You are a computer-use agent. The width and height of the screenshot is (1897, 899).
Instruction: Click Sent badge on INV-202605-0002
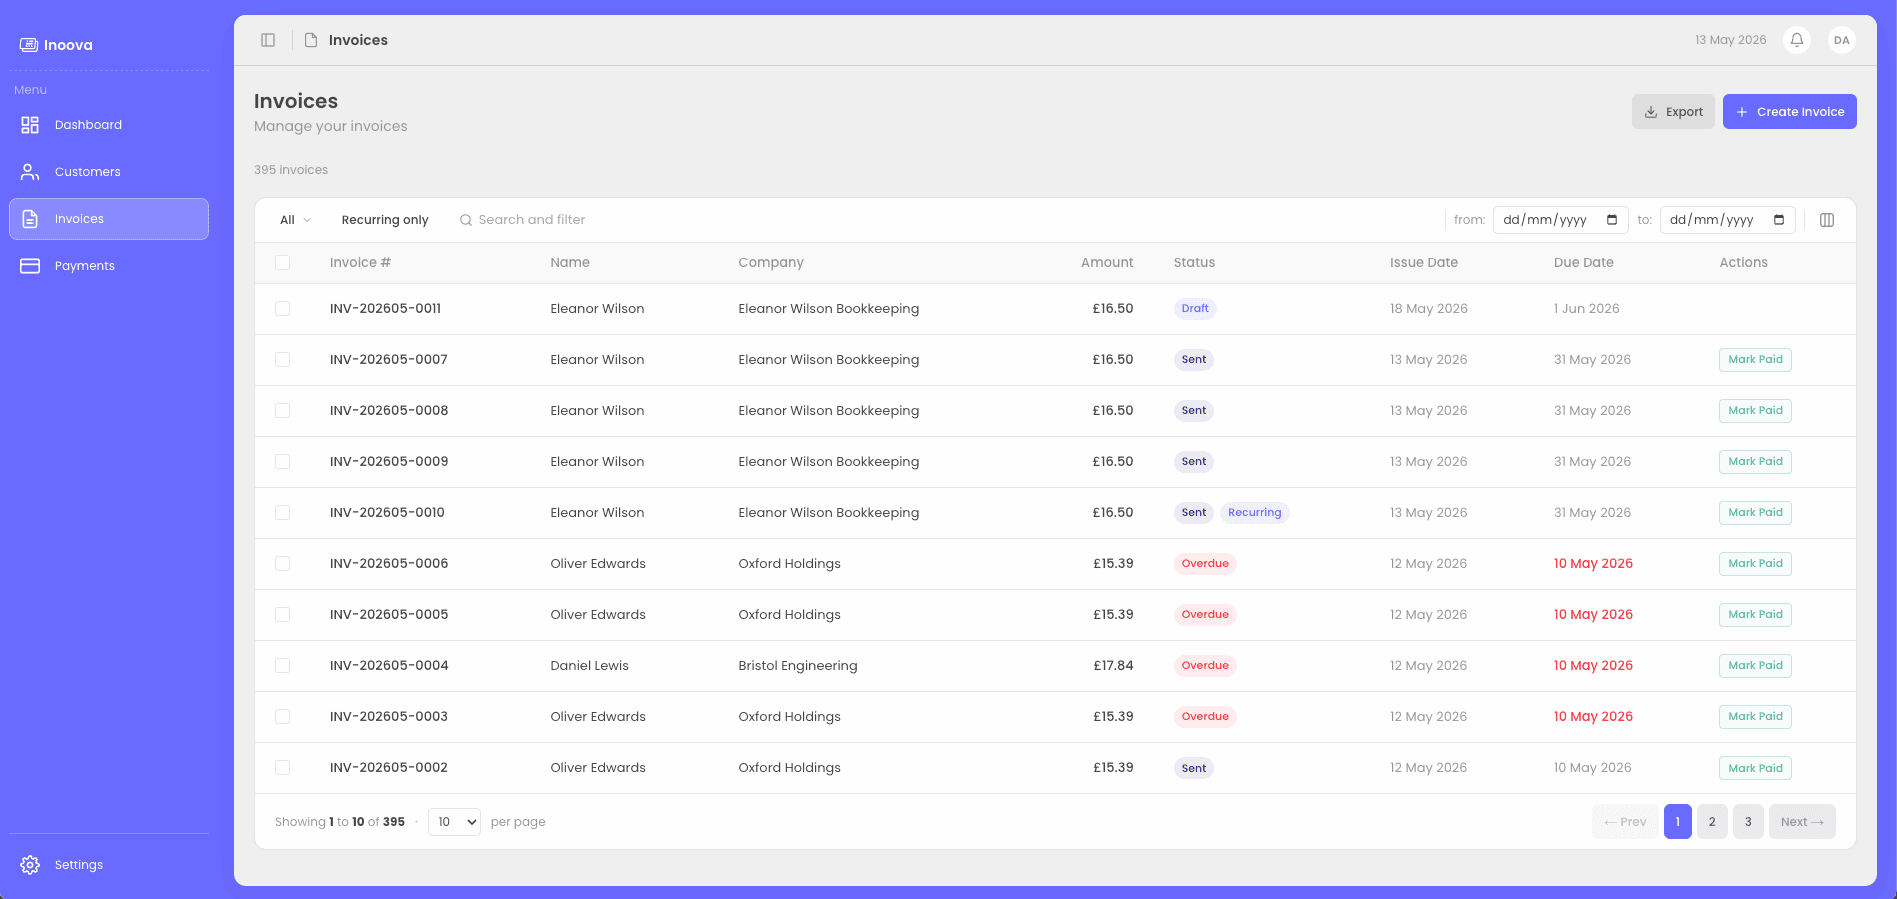(x=1194, y=768)
